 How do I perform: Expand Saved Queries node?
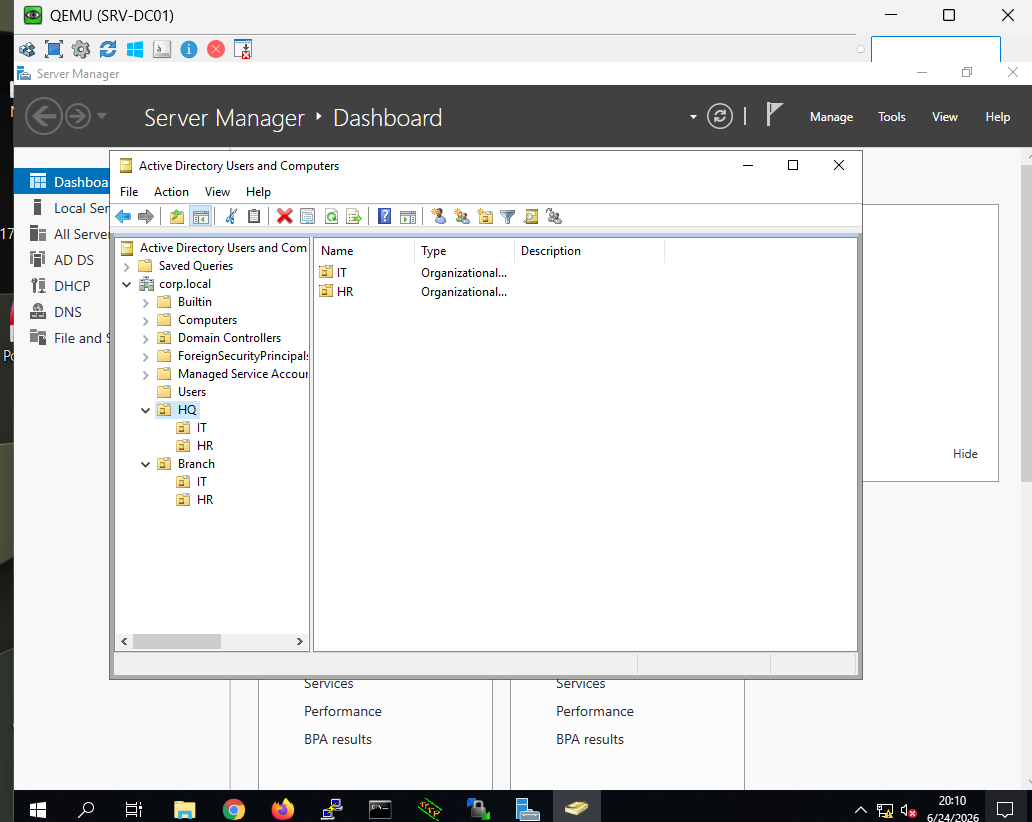coord(126,267)
